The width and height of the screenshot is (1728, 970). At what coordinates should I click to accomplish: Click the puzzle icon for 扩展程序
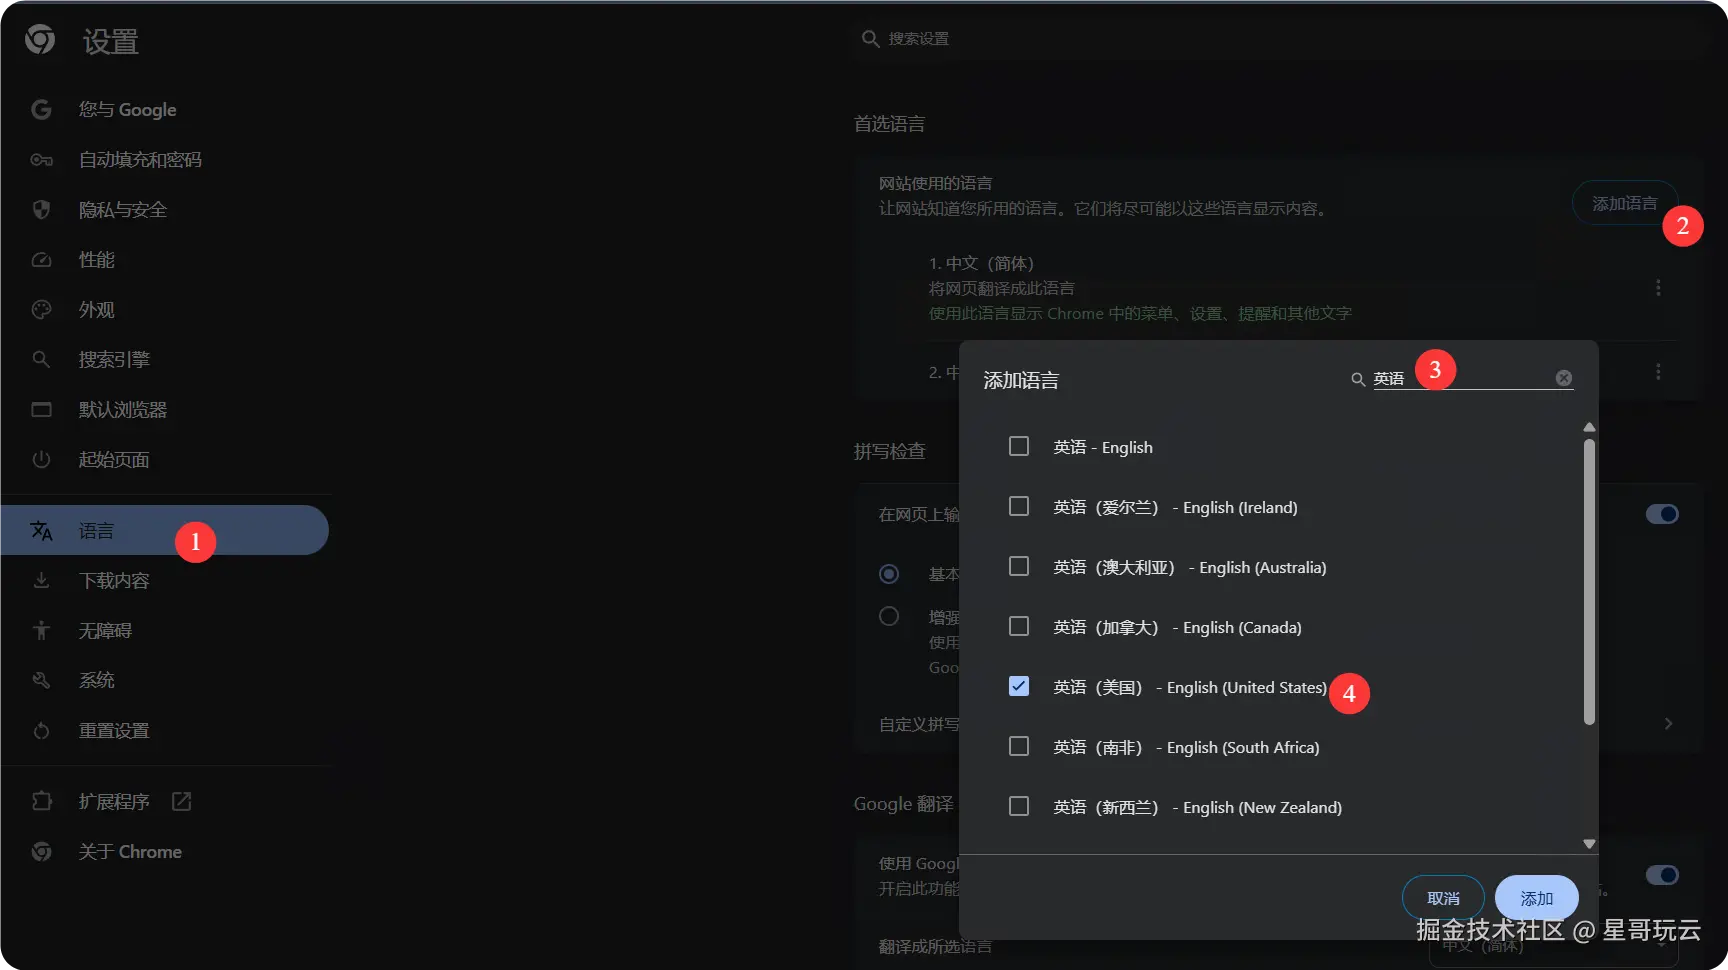[41, 802]
